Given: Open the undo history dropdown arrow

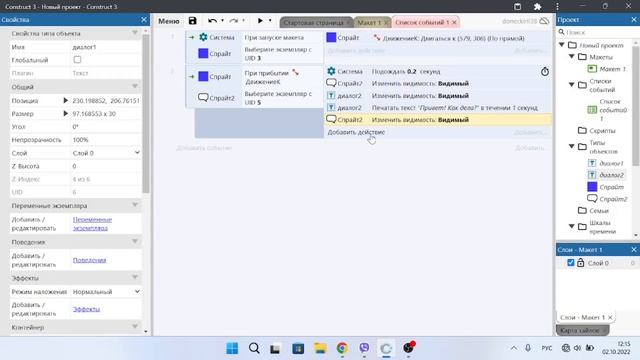Looking at the screenshot, I should pos(222,20).
